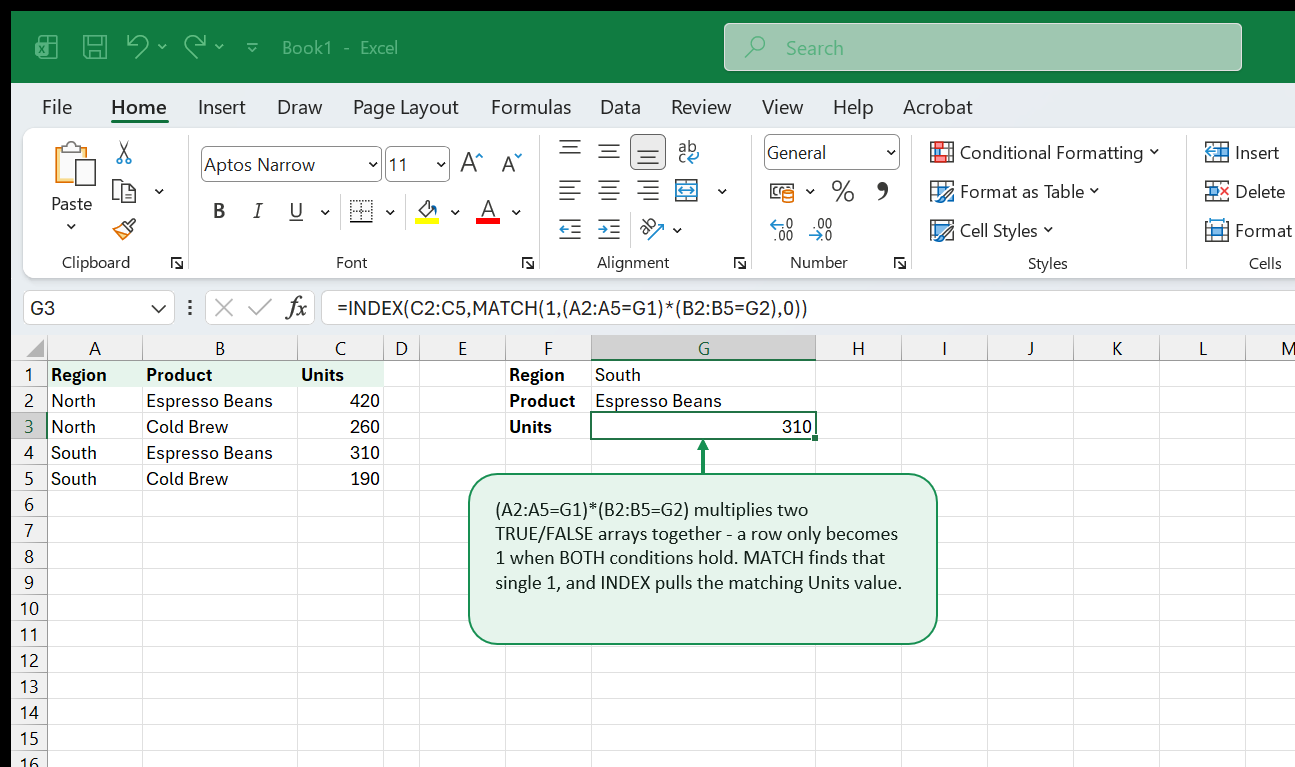Click Decrease Indent icon

tap(570, 229)
